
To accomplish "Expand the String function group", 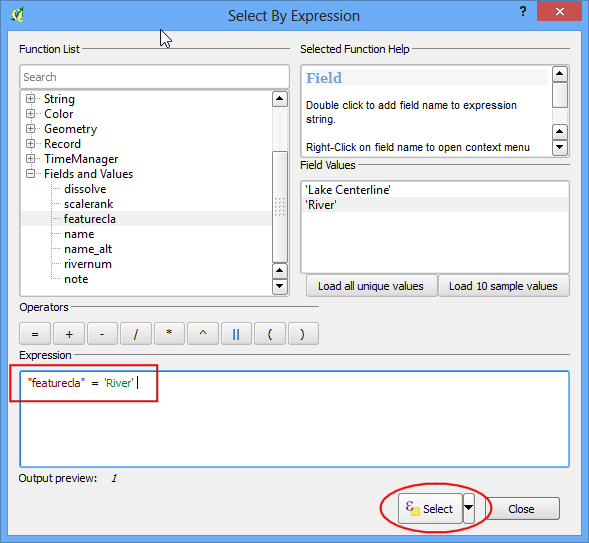I will pos(30,99).
